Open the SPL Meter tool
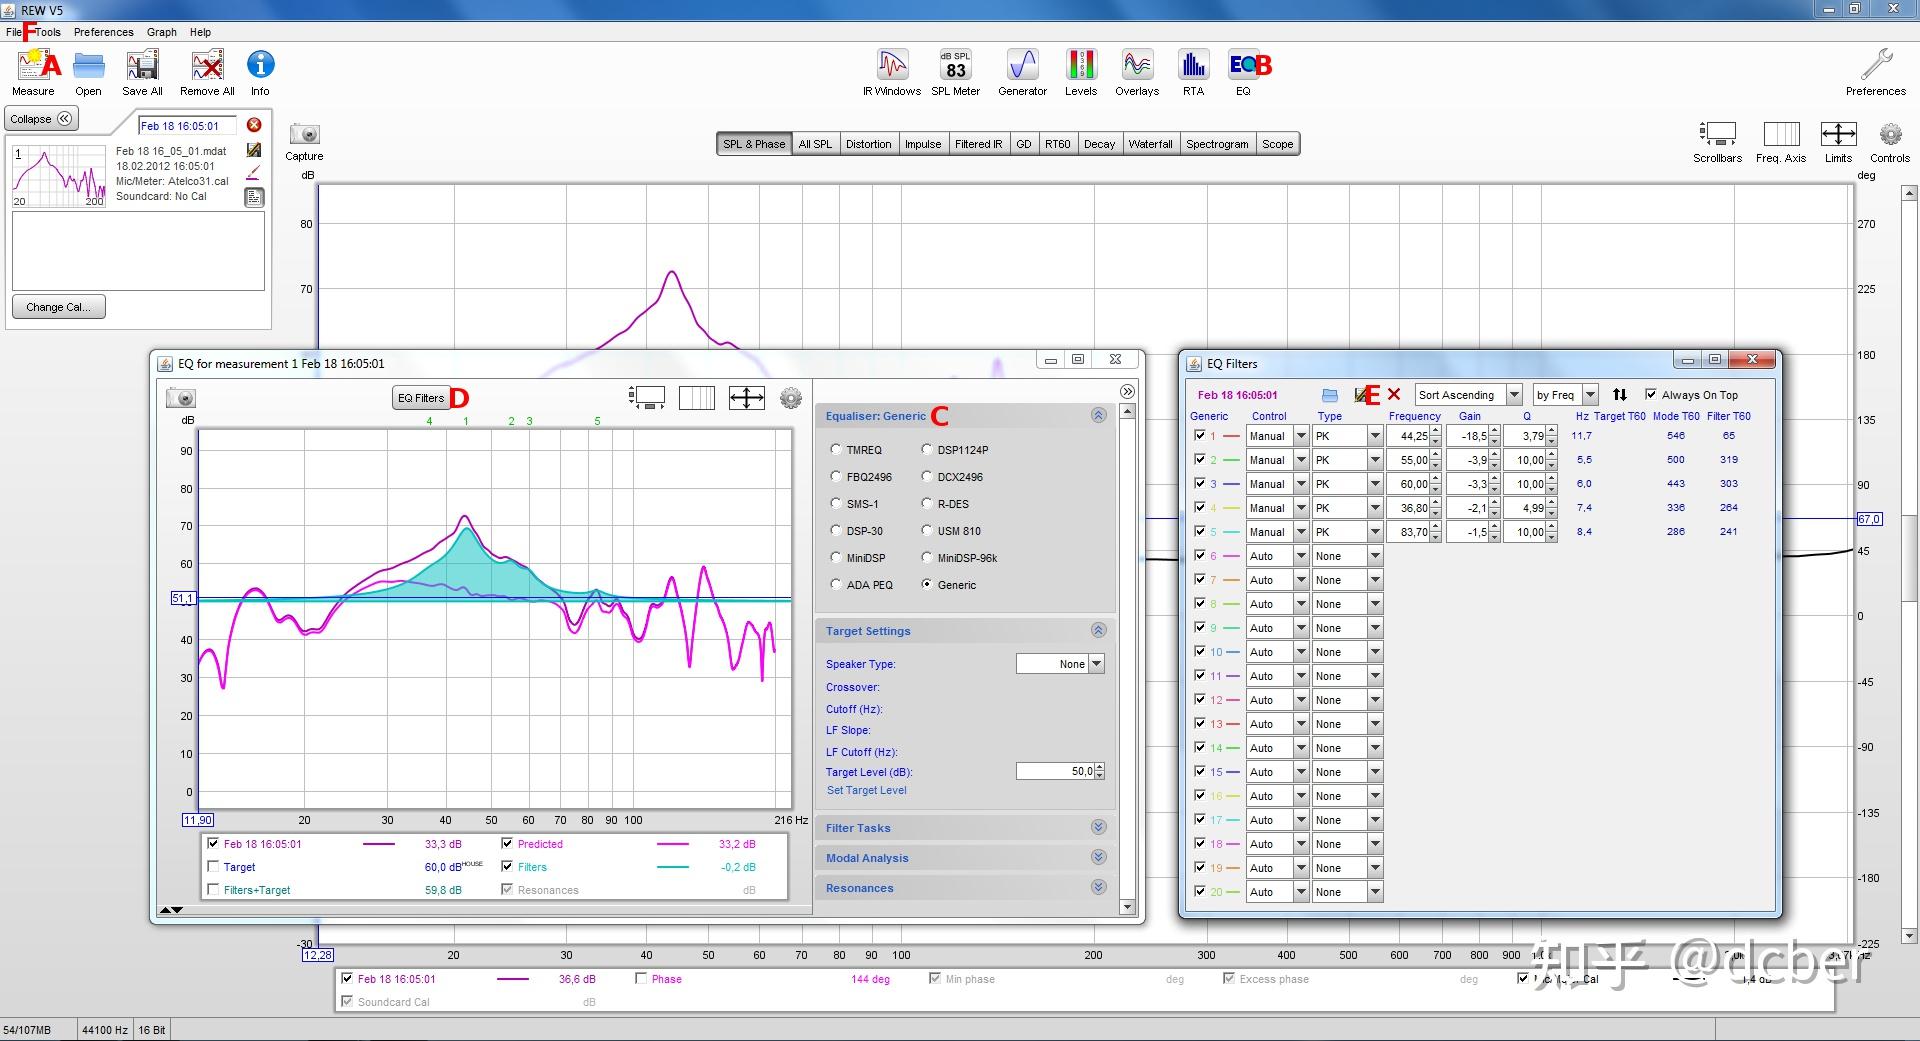Image resolution: width=1920 pixels, height=1041 pixels. [955, 66]
